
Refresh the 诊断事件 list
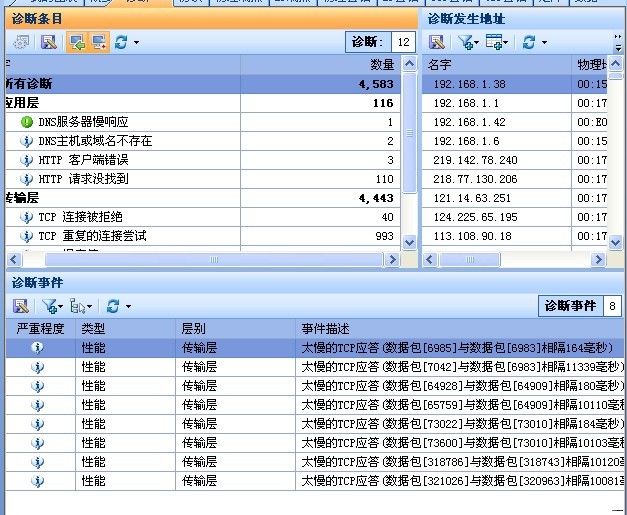tap(113, 306)
